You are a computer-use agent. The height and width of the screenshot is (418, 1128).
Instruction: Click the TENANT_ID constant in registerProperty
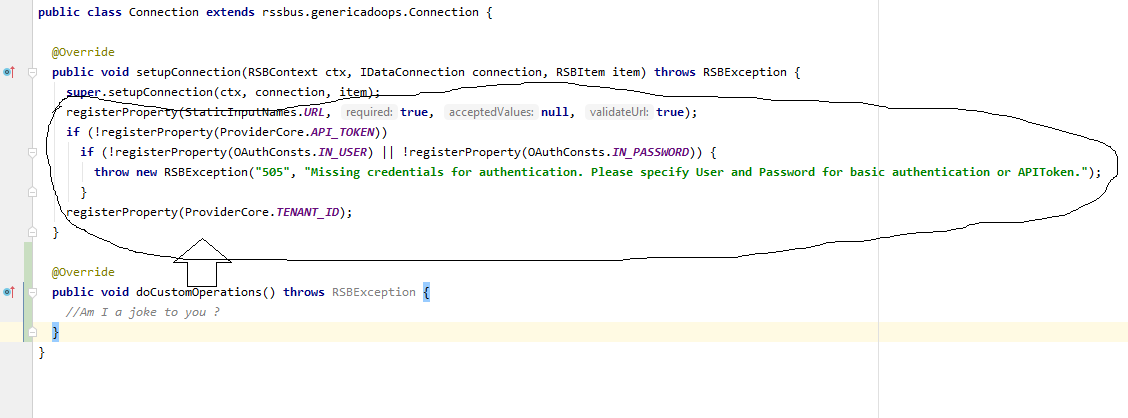point(309,212)
